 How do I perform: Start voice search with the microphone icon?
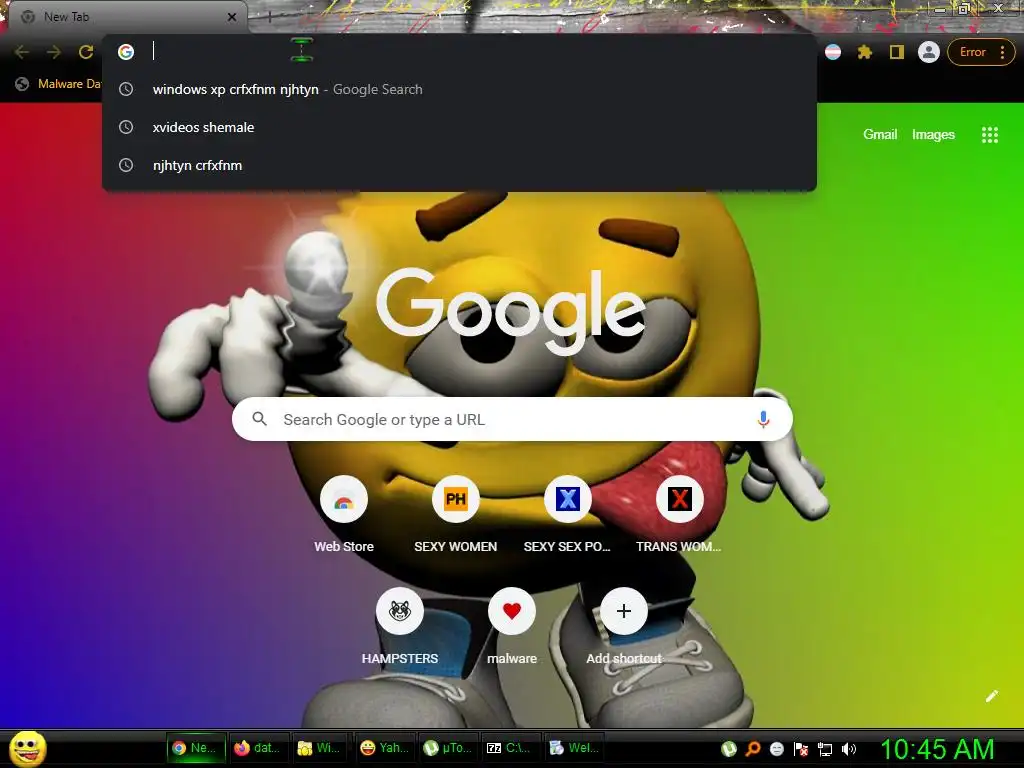[x=763, y=419]
